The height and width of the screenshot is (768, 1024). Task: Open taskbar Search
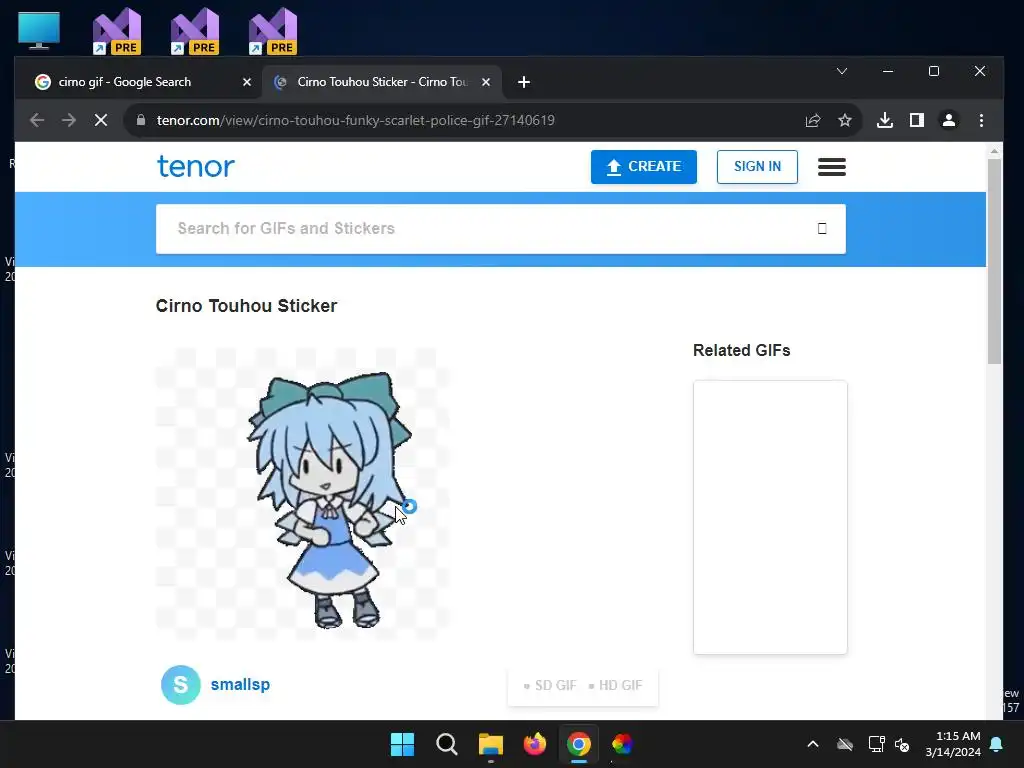pos(447,744)
